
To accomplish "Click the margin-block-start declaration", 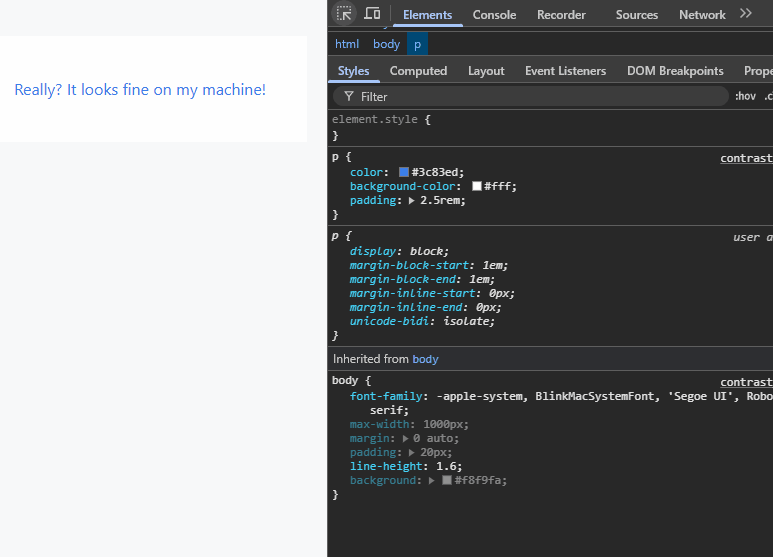I will (x=429, y=265).
